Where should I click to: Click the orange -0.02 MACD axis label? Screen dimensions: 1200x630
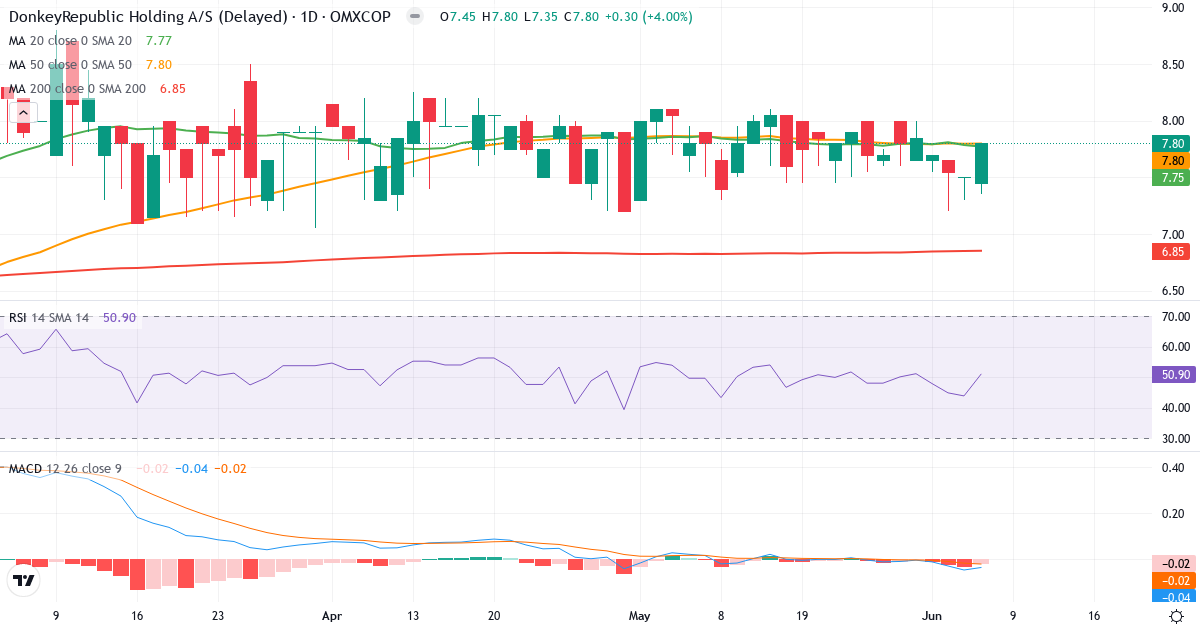1172,580
